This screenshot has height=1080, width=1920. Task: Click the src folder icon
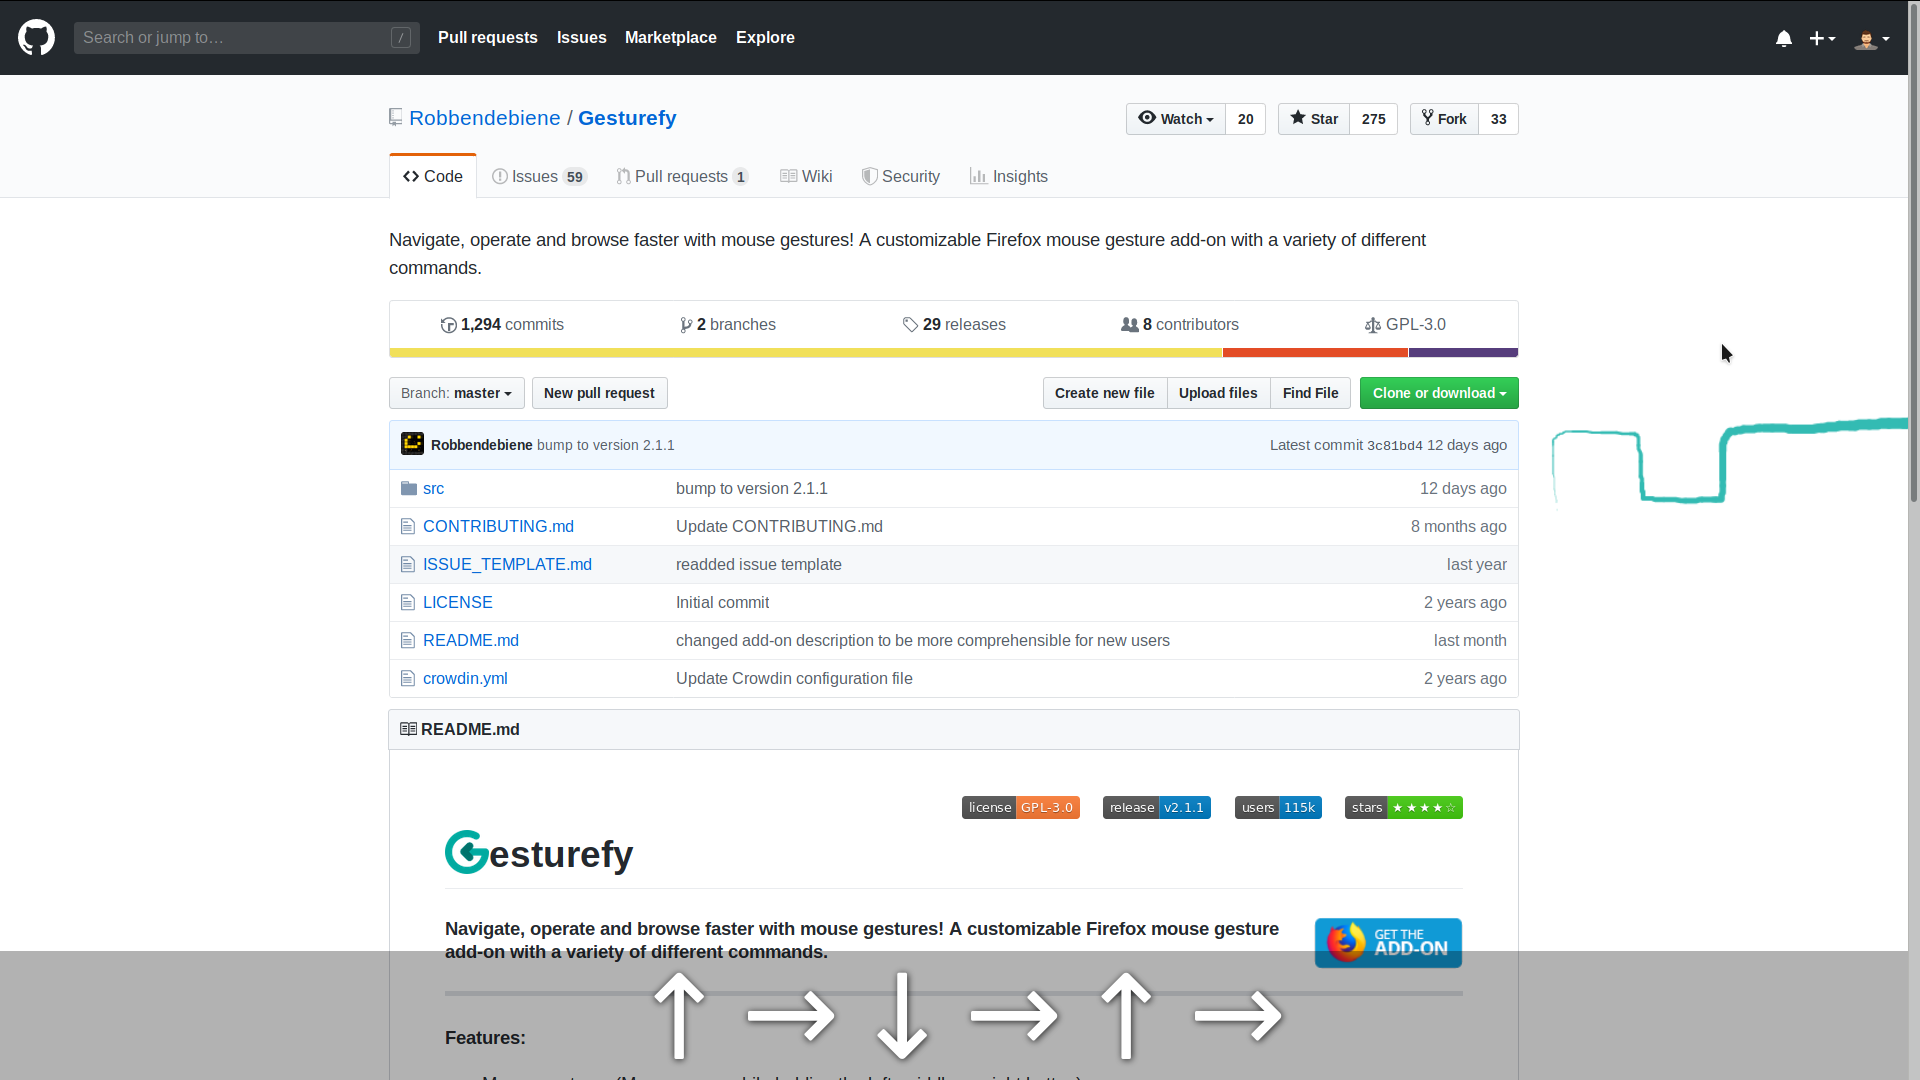[x=408, y=488]
